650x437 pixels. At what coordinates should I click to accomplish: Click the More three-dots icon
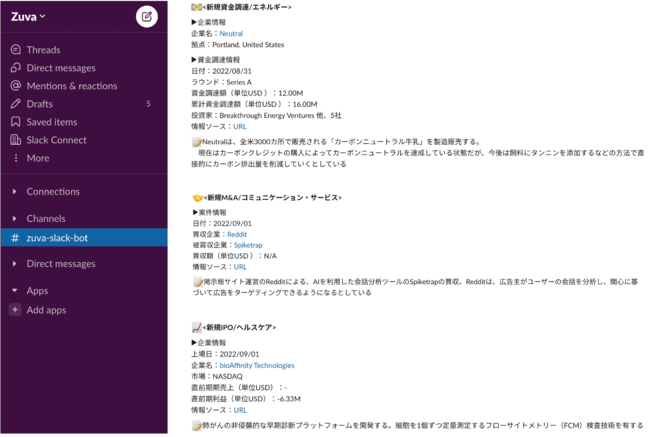click(16, 158)
